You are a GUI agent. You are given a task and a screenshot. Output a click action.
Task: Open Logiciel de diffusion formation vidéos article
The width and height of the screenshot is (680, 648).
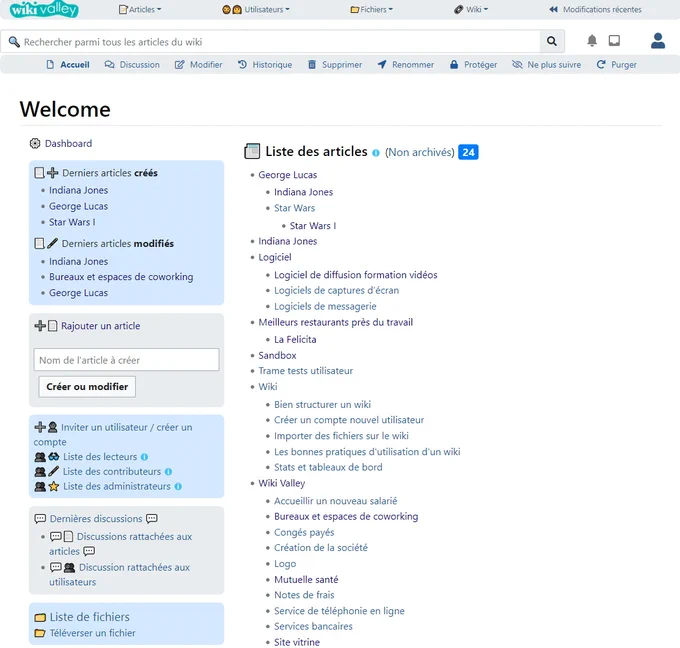[x=356, y=275]
